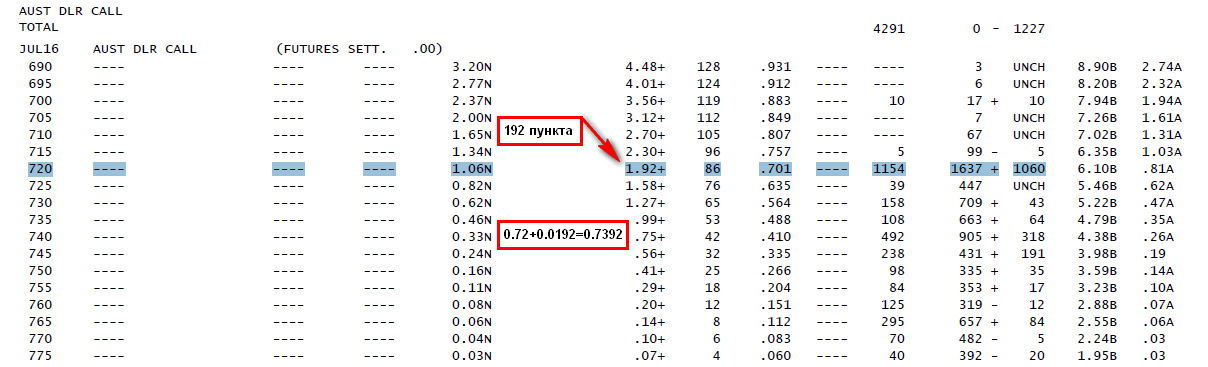The image size is (1208, 367).
Task: Select the 775 strike price cell
Action: (x=39, y=355)
